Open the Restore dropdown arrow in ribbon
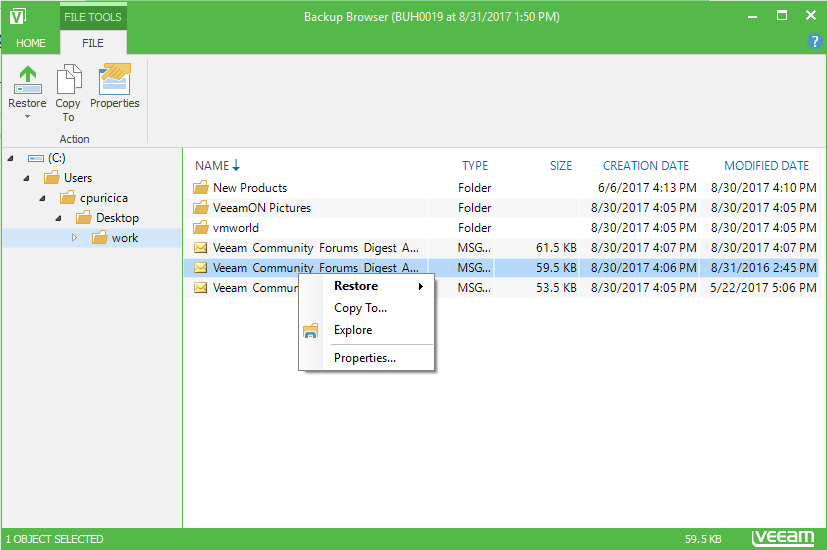This screenshot has height=550, width=827. click(27, 117)
